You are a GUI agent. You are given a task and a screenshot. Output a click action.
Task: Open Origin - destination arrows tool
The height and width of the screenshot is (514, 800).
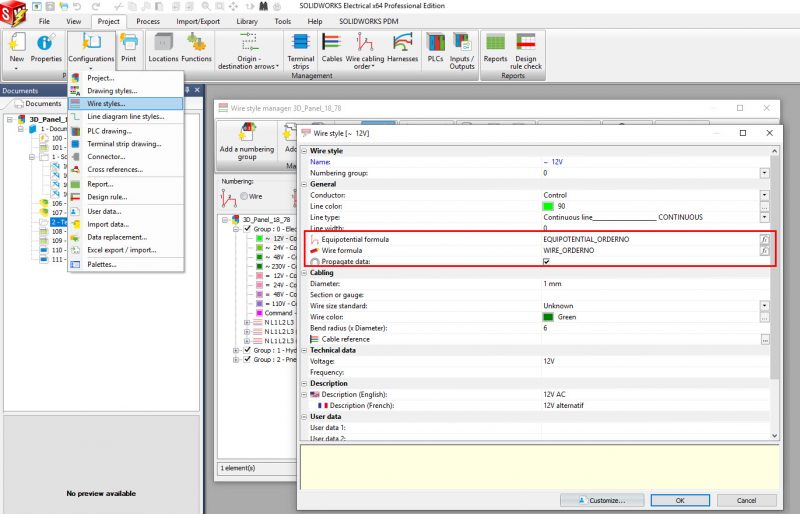click(248, 51)
